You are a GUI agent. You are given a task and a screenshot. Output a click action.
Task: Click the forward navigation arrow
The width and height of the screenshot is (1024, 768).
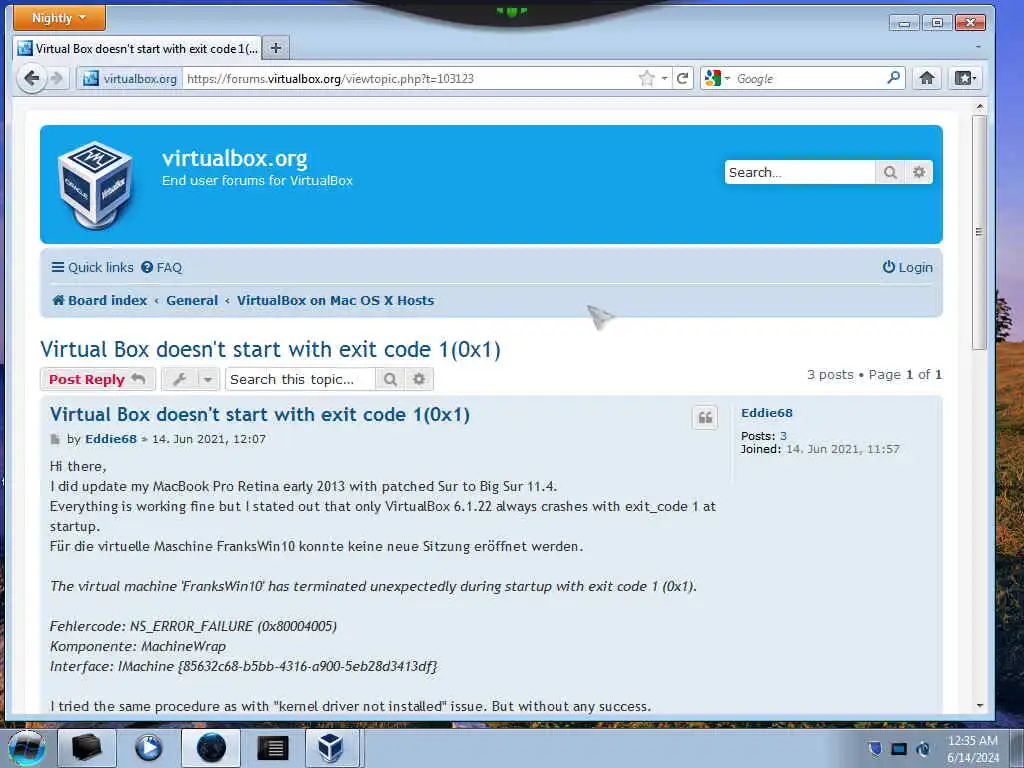pyautogui.click(x=57, y=78)
